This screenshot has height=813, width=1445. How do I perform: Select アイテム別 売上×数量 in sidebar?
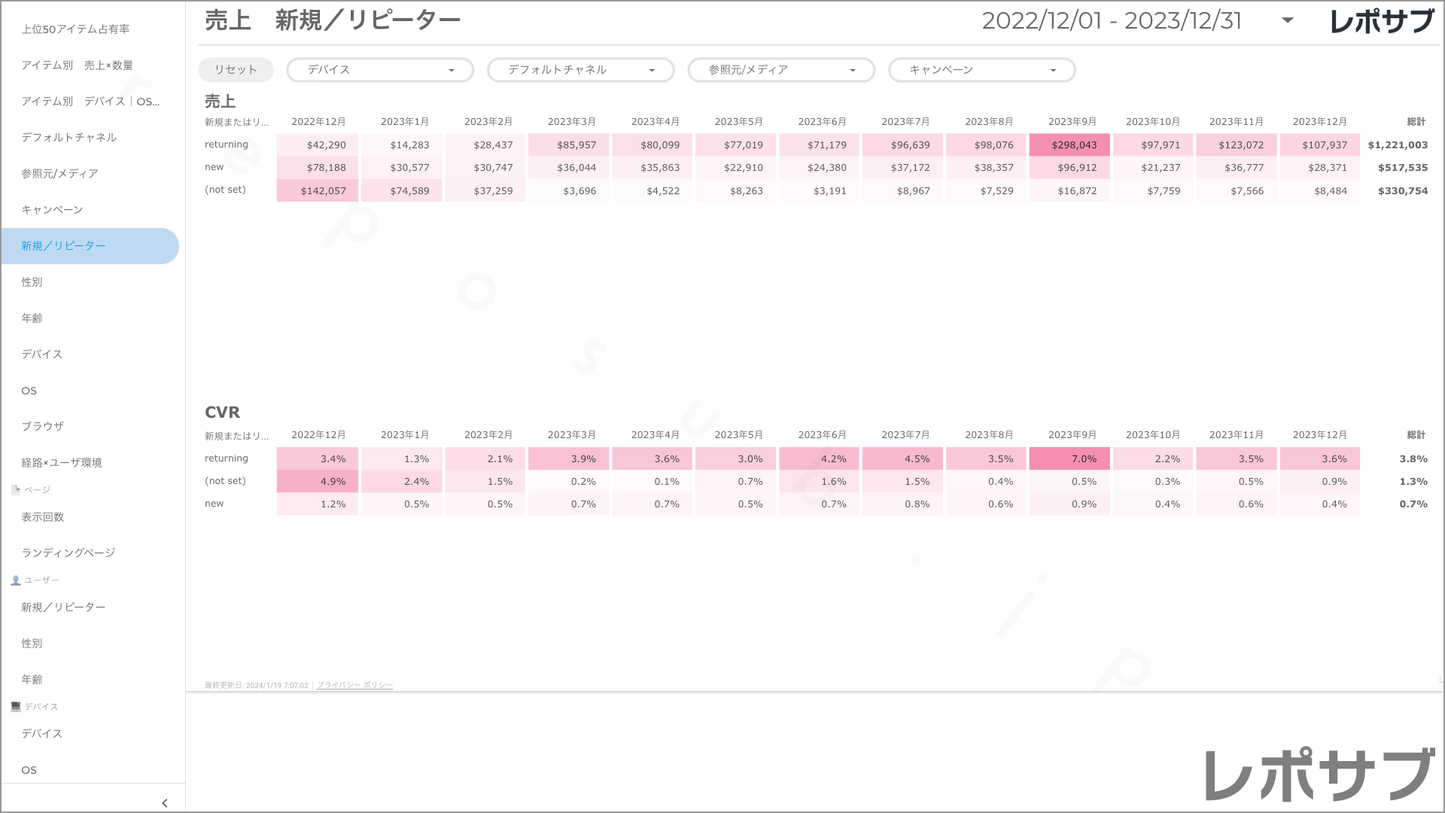pyautogui.click(x=78, y=65)
